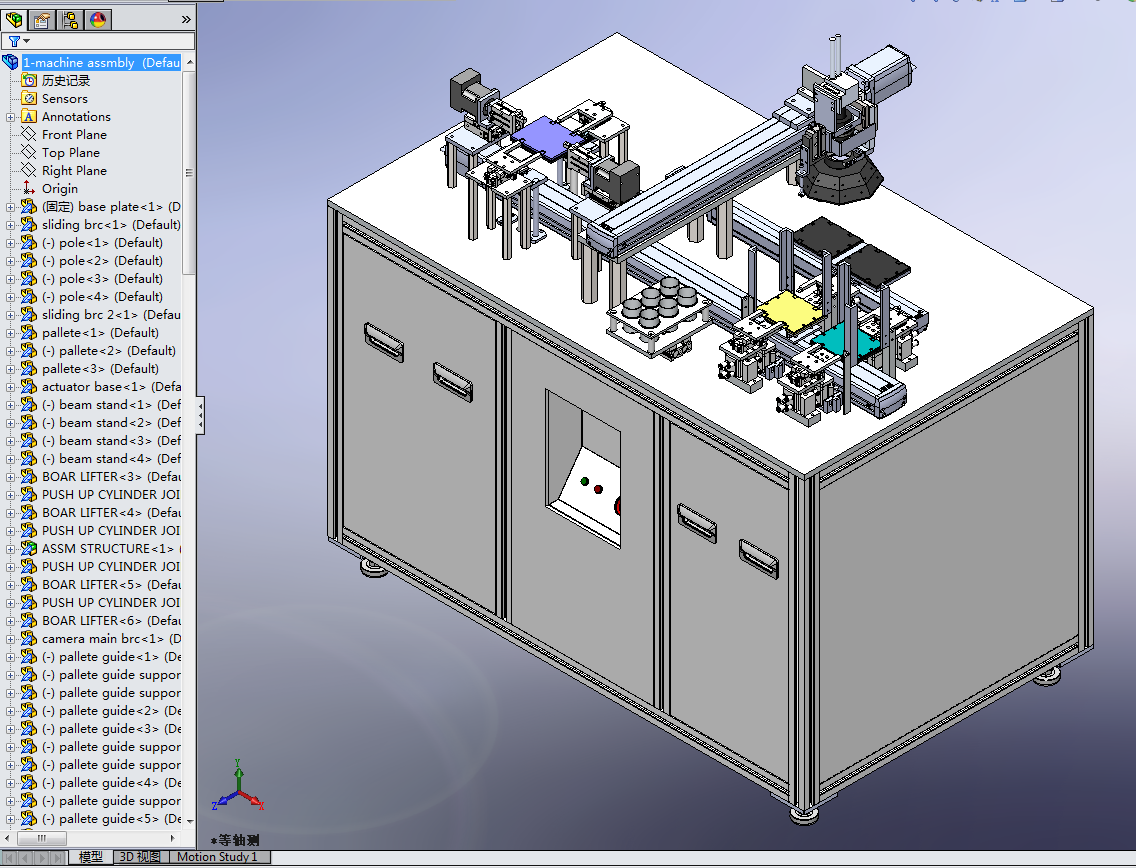Switch to the PropertyManager tab icon

tap(43, 19)
